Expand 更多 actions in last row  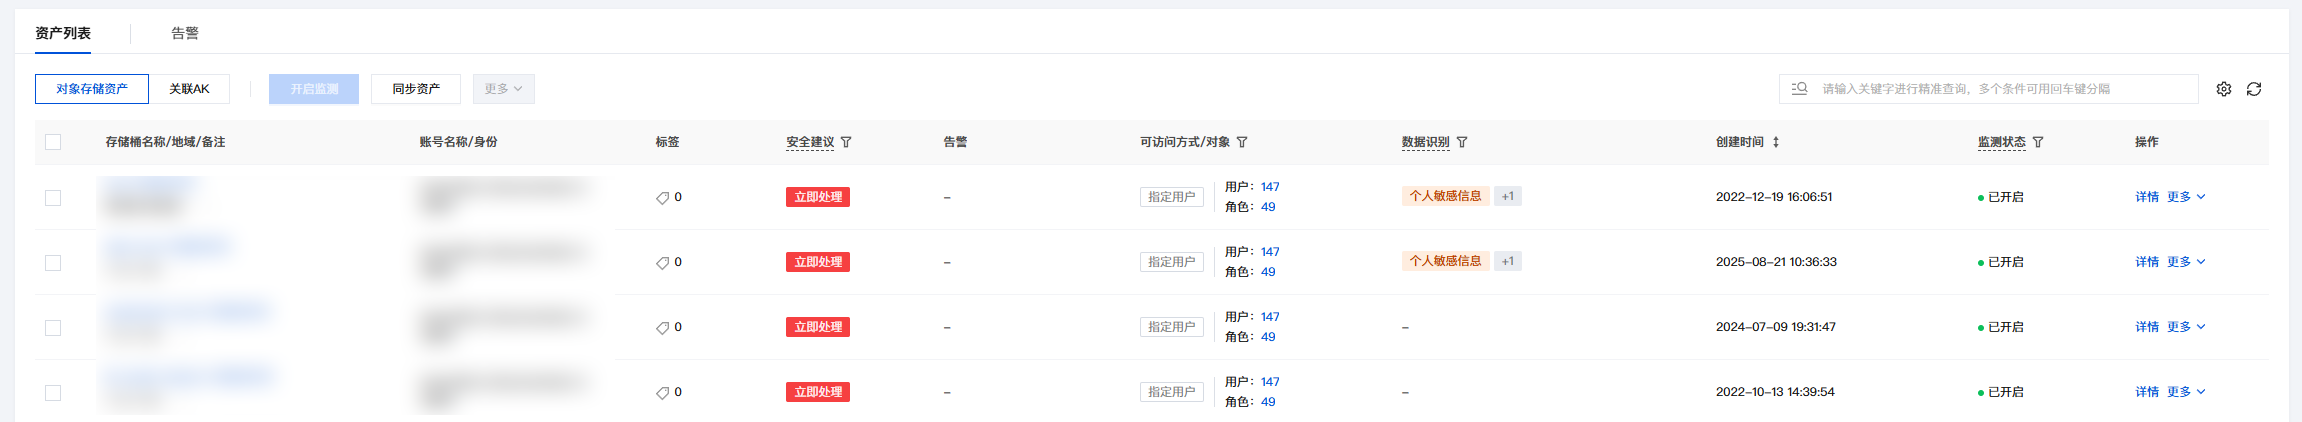(x=2186, y=392)
